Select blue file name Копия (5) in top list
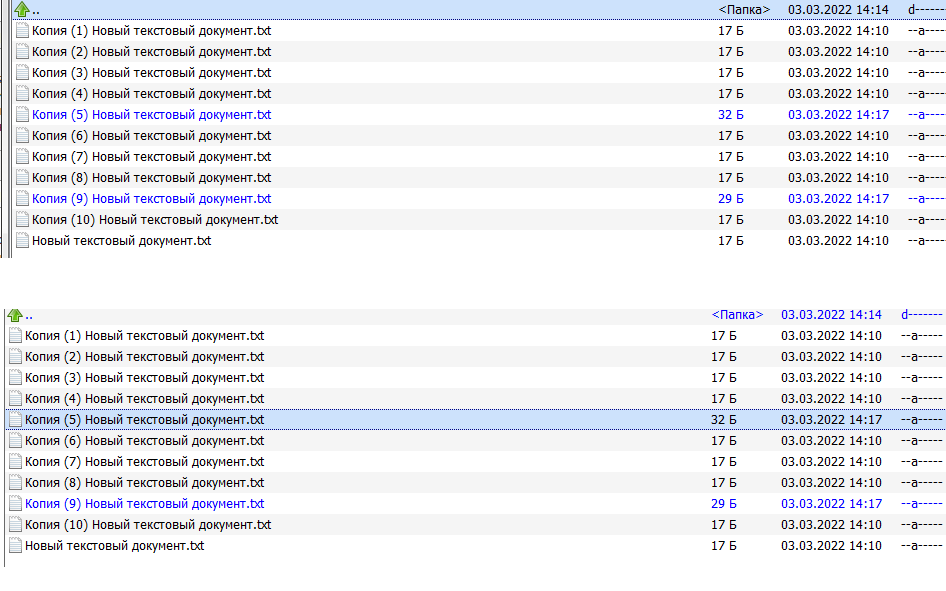The height and width of the screenshot is (591, 946). 151,115
